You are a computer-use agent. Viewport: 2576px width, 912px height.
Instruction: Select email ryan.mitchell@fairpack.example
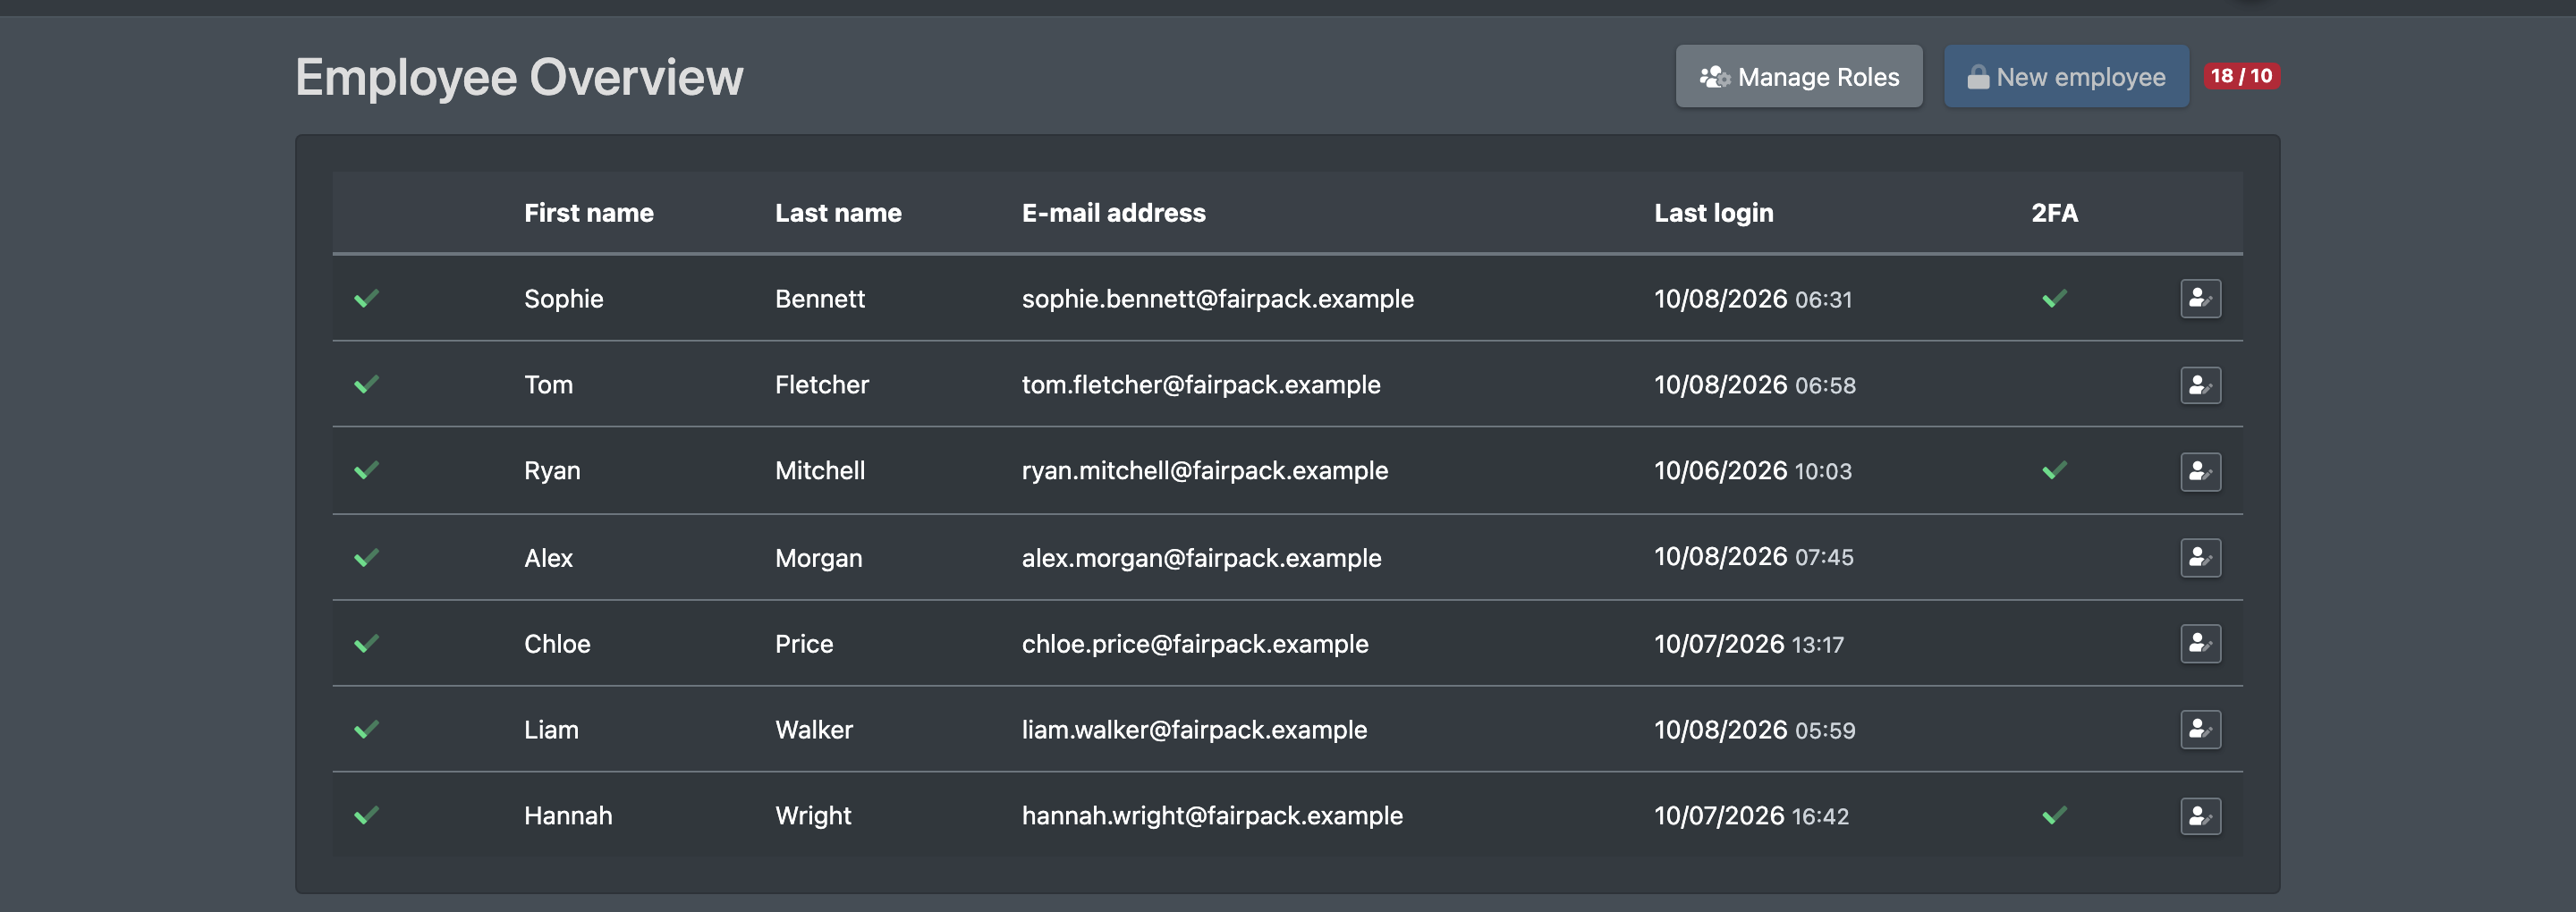coord(1204,471)
